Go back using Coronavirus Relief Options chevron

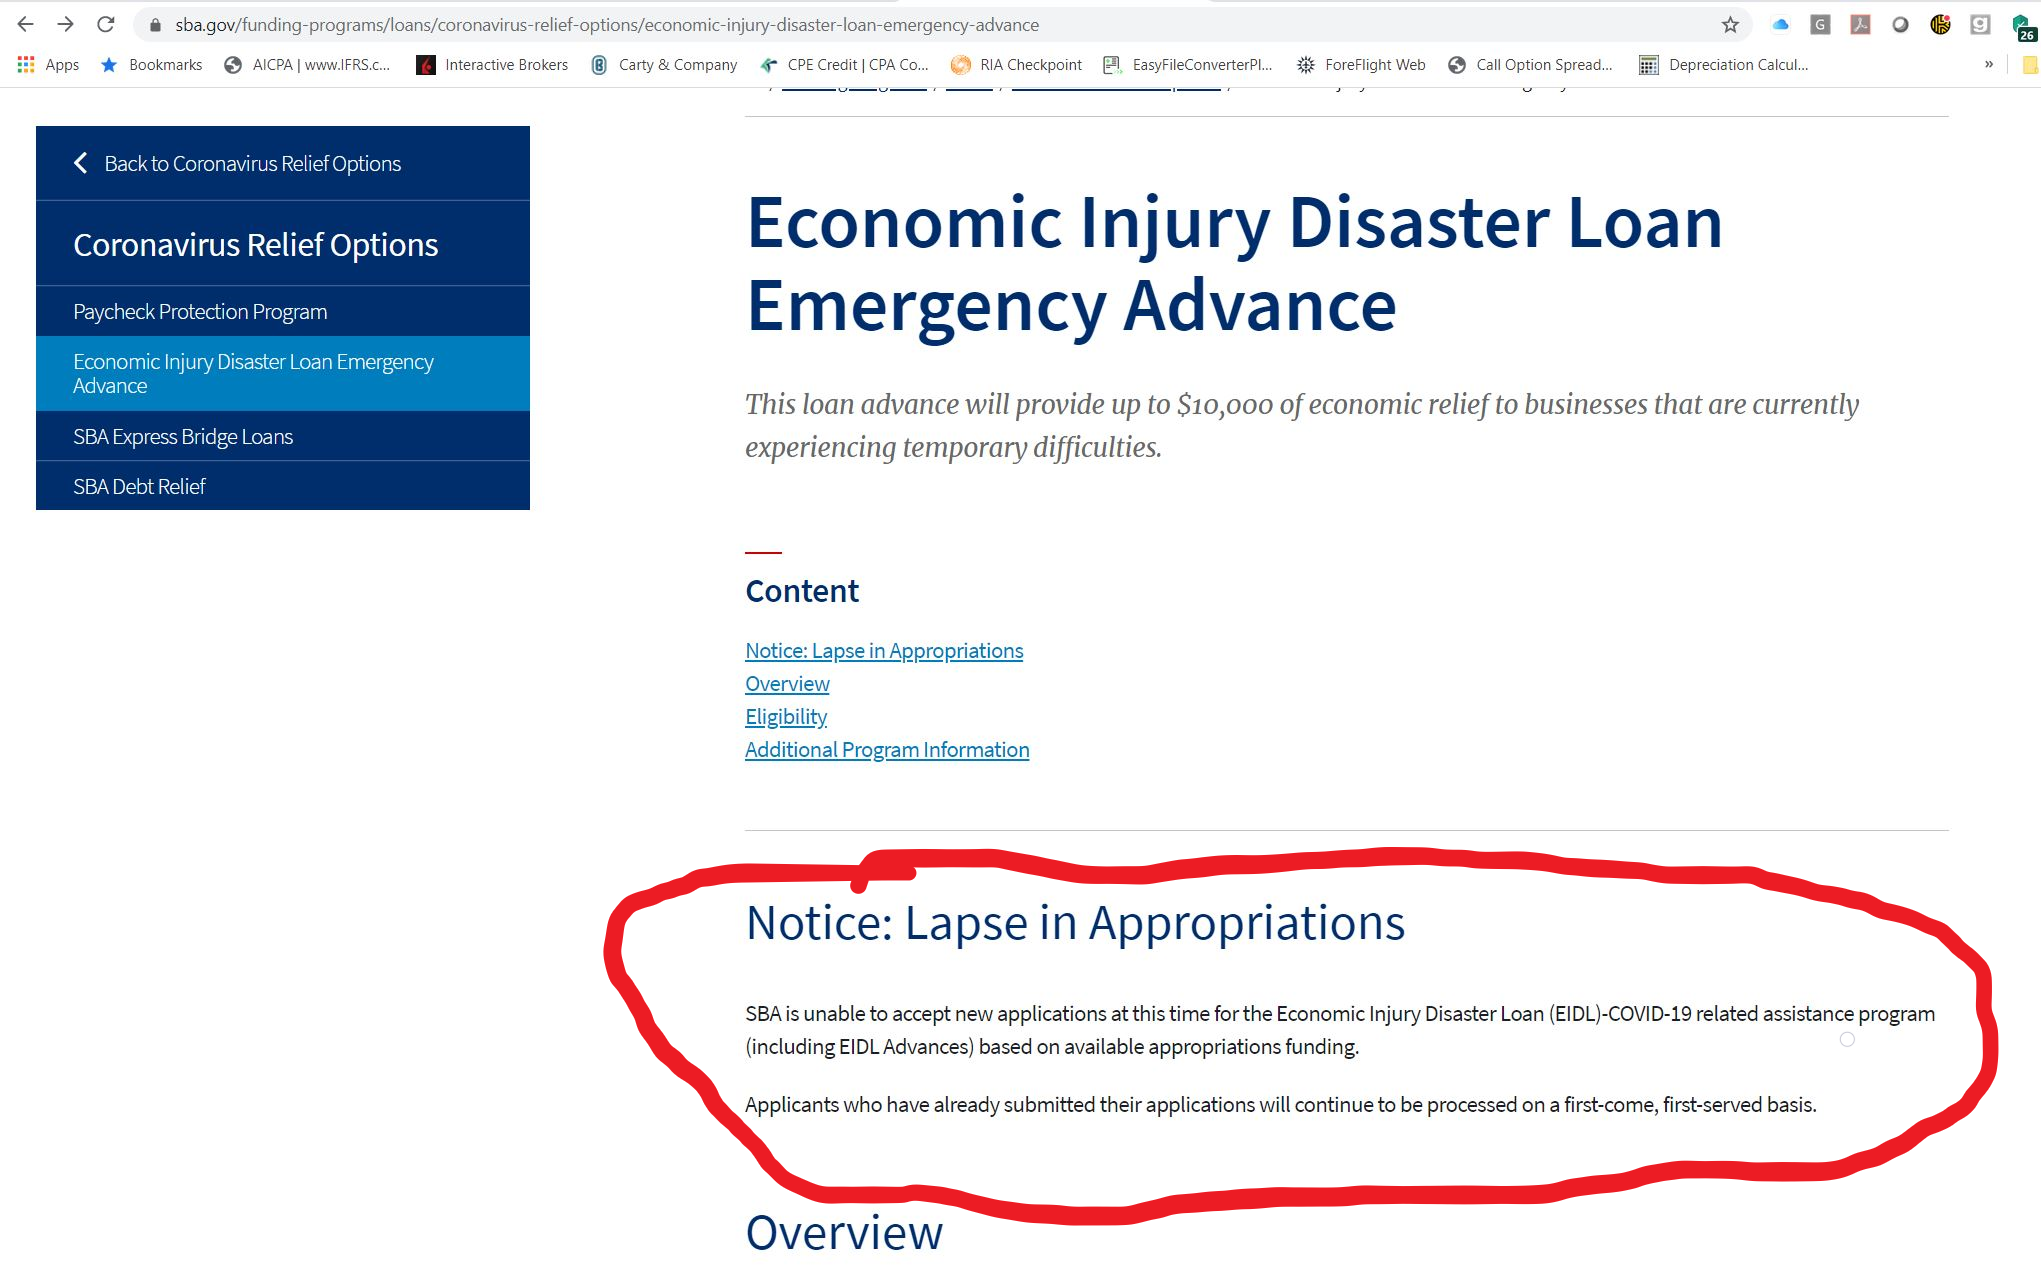click(x=81, y=163)
